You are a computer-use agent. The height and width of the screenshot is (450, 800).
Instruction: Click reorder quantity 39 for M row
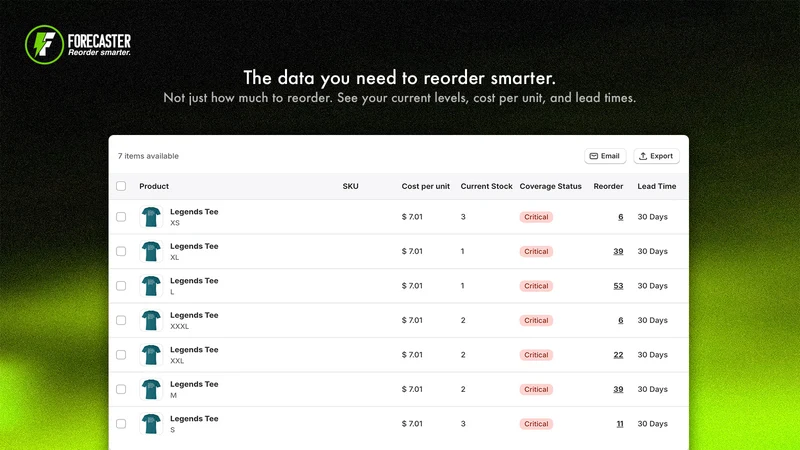click(618, 389)
